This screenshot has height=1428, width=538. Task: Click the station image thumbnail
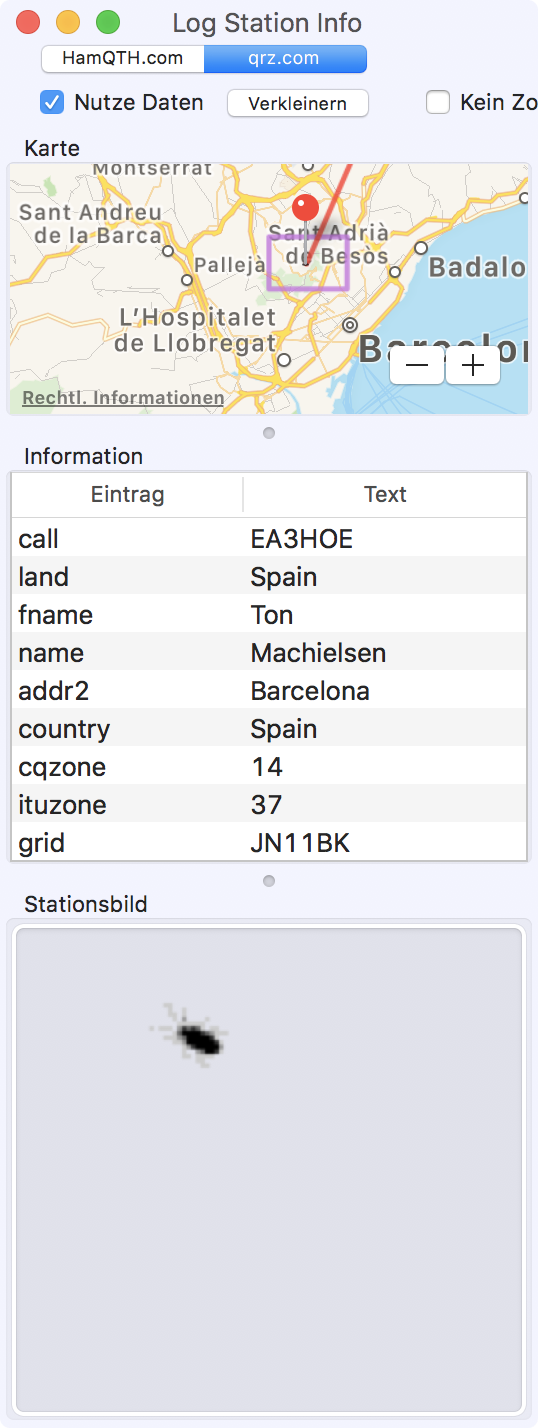(269, 1170)
